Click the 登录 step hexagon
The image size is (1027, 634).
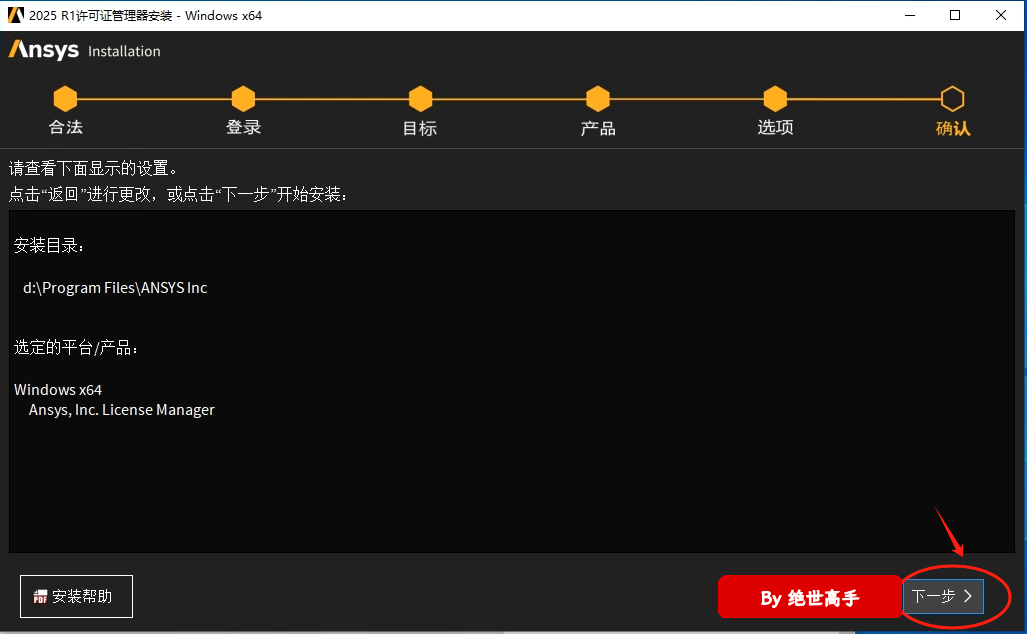243,99
